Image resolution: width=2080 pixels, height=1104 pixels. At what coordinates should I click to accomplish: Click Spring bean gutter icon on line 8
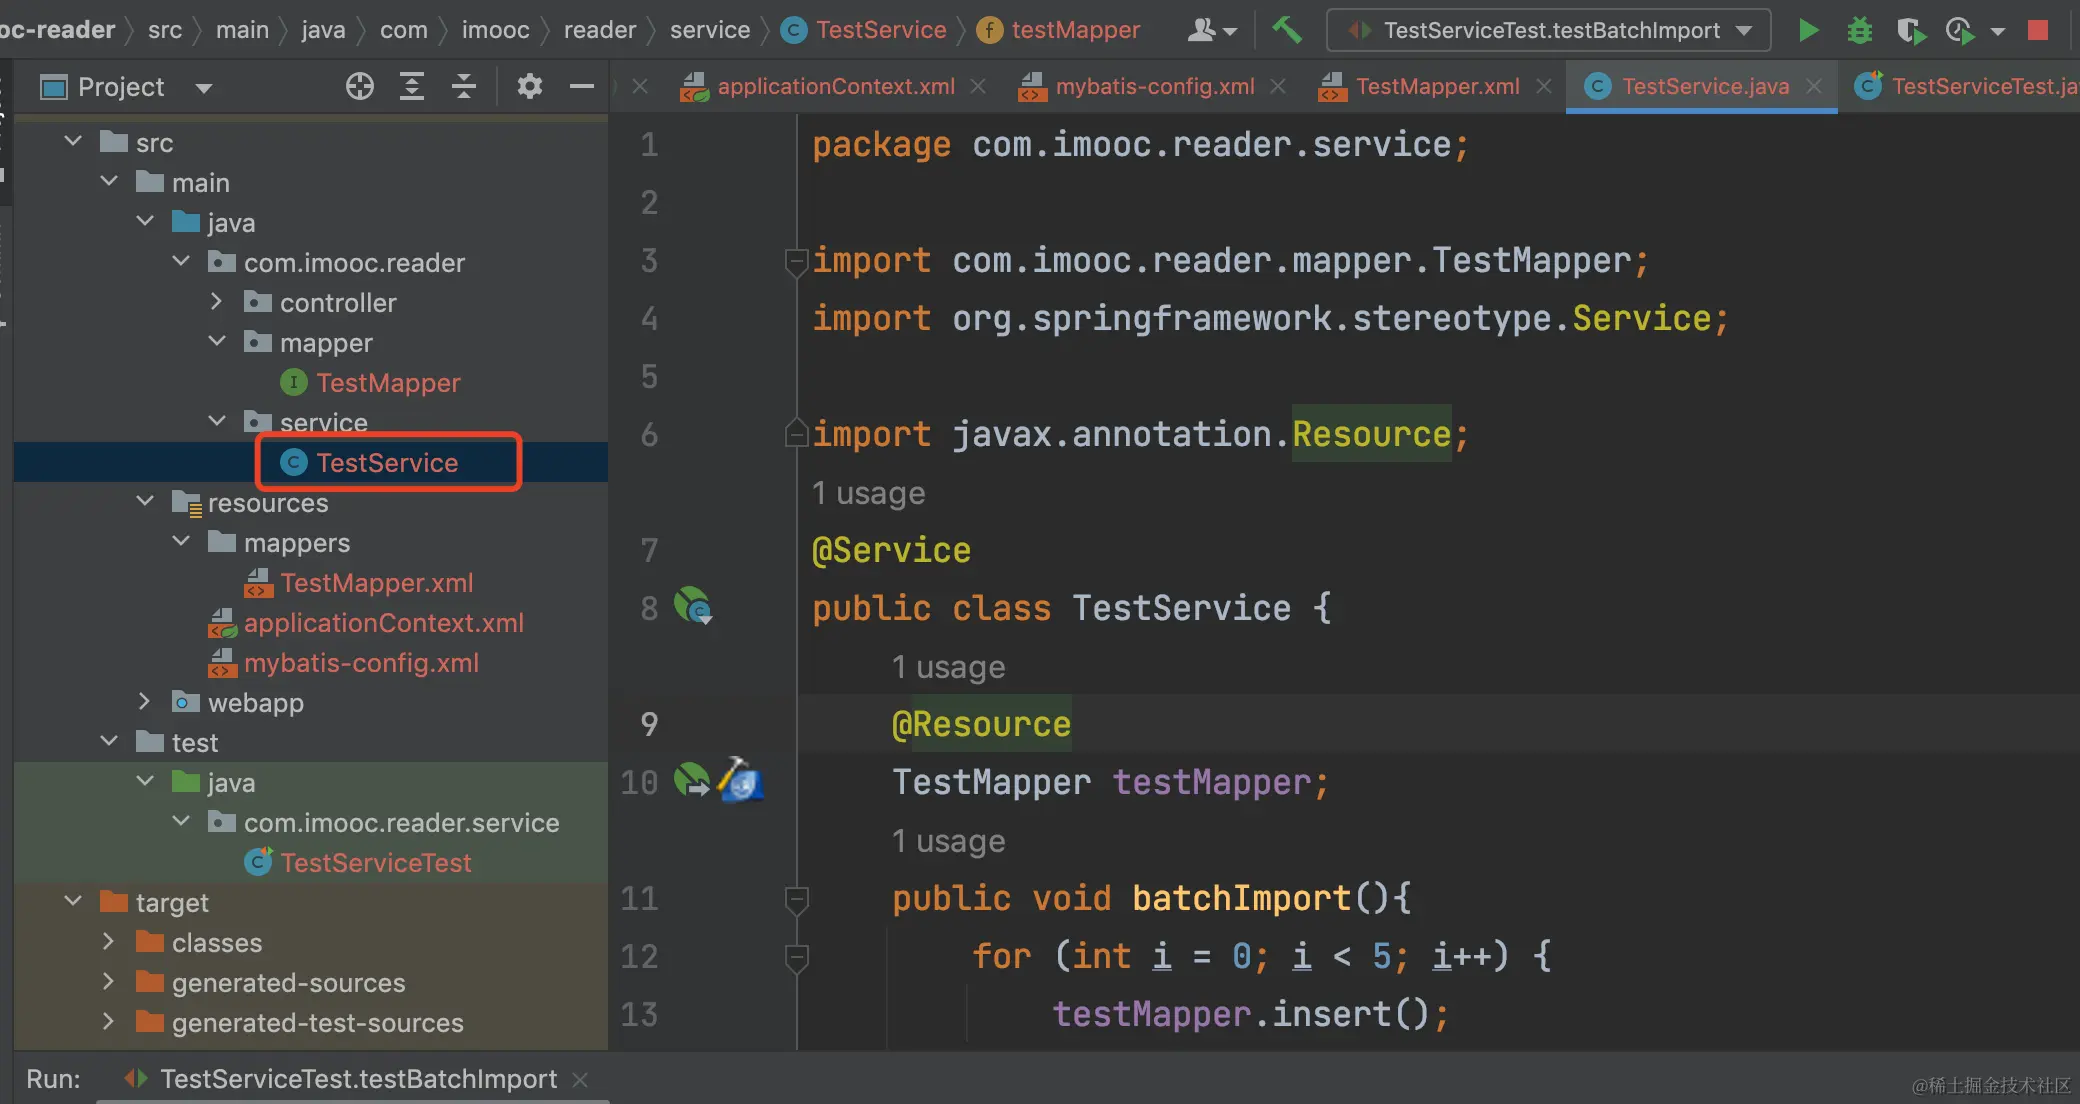click(x=692, y=606)
